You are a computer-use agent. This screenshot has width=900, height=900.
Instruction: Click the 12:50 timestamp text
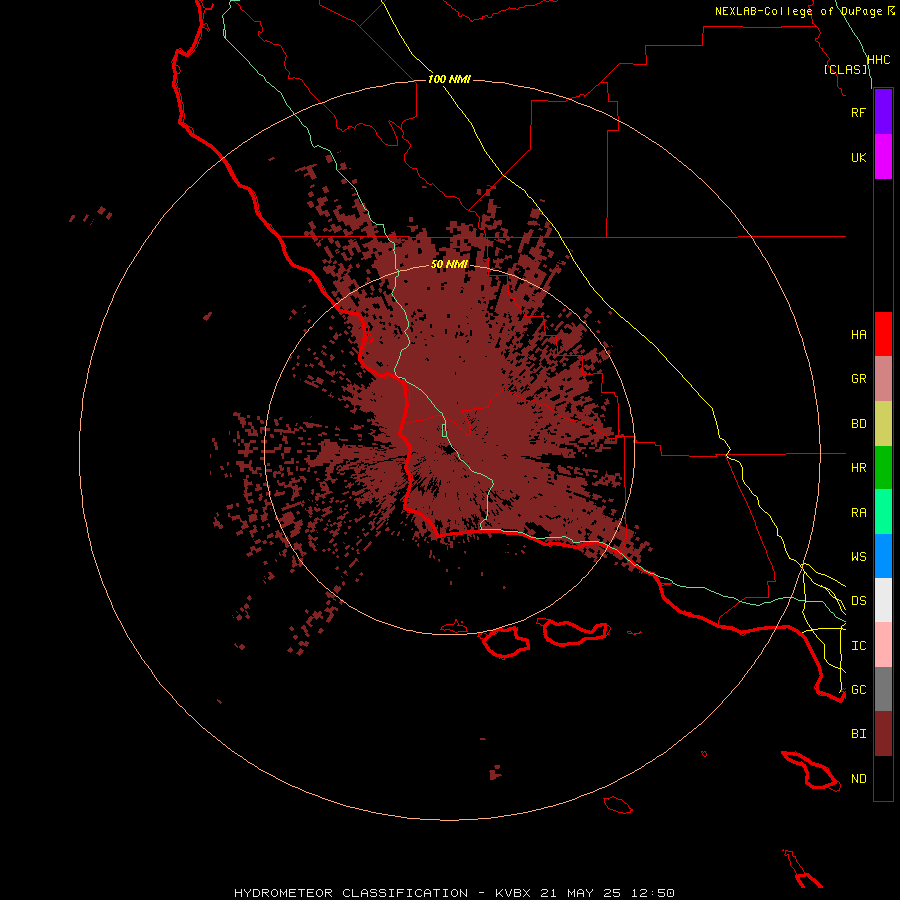653,893
